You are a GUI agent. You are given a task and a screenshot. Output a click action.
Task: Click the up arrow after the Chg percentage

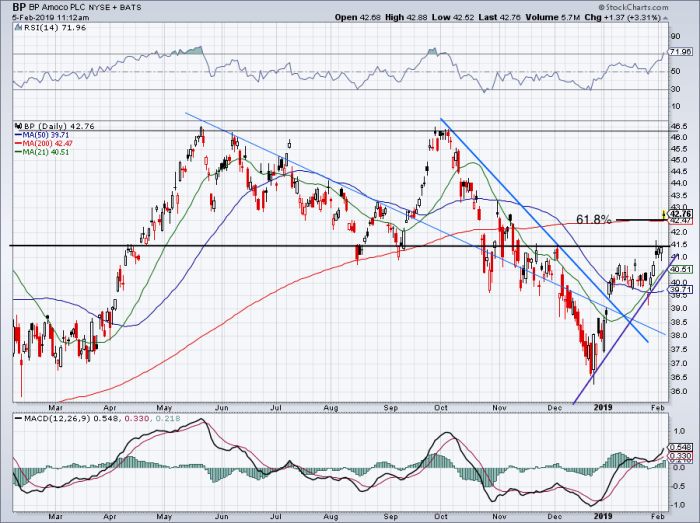click(665, 18)
